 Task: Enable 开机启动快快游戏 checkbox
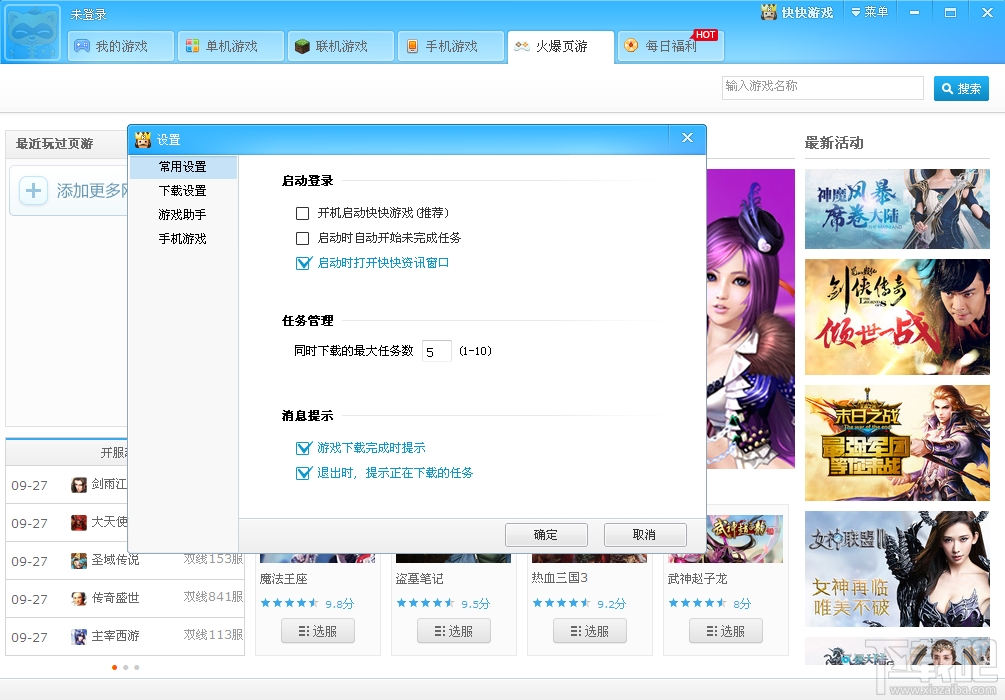tap(302, 213)
